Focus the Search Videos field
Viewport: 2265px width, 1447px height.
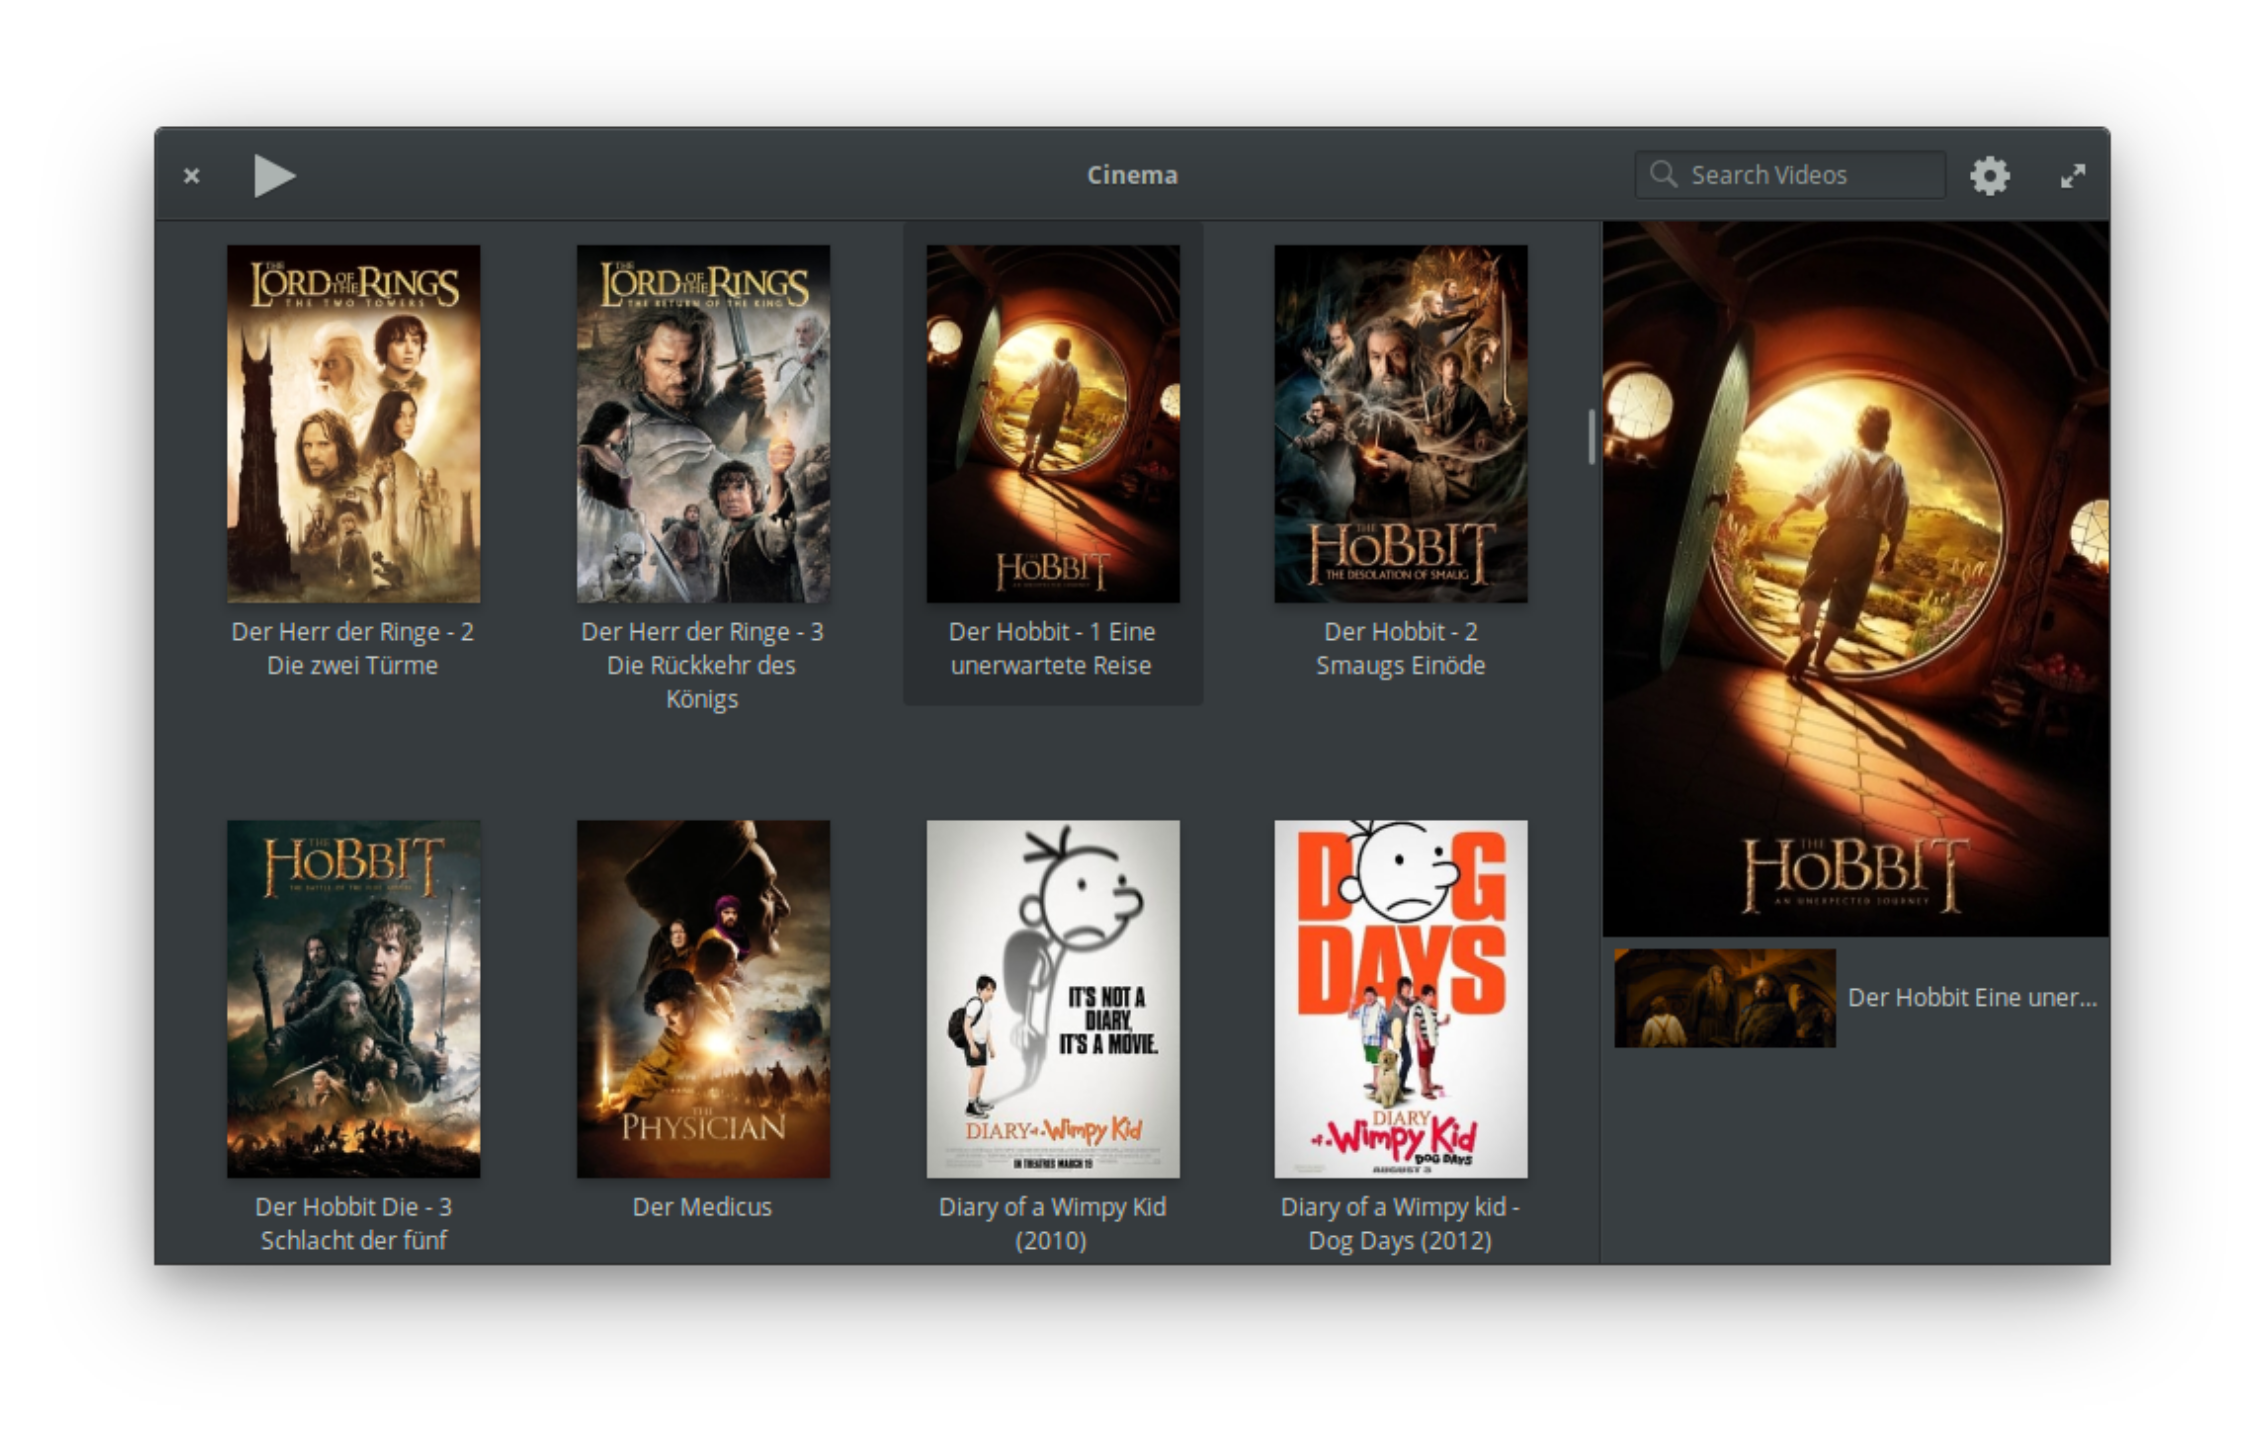1790,175
